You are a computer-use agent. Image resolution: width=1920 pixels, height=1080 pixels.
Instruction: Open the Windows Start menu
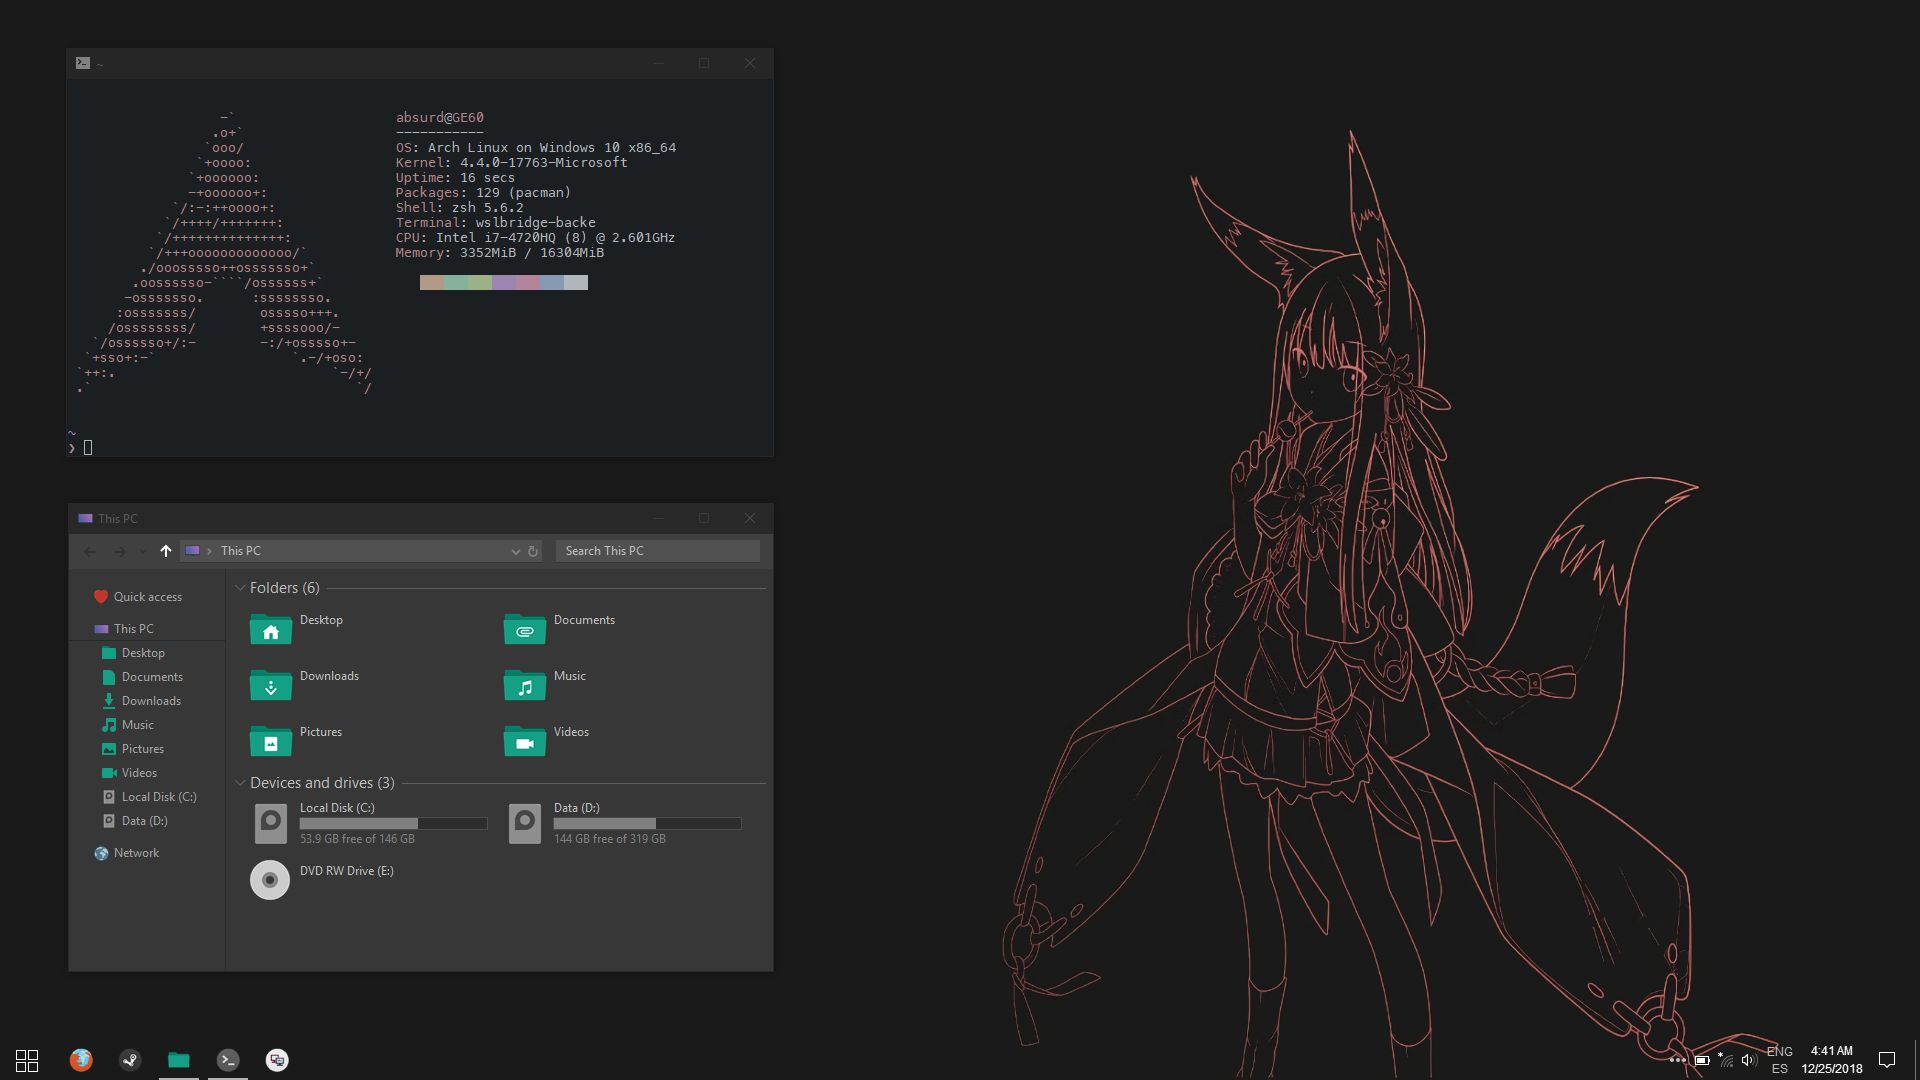coord(27,1060)
